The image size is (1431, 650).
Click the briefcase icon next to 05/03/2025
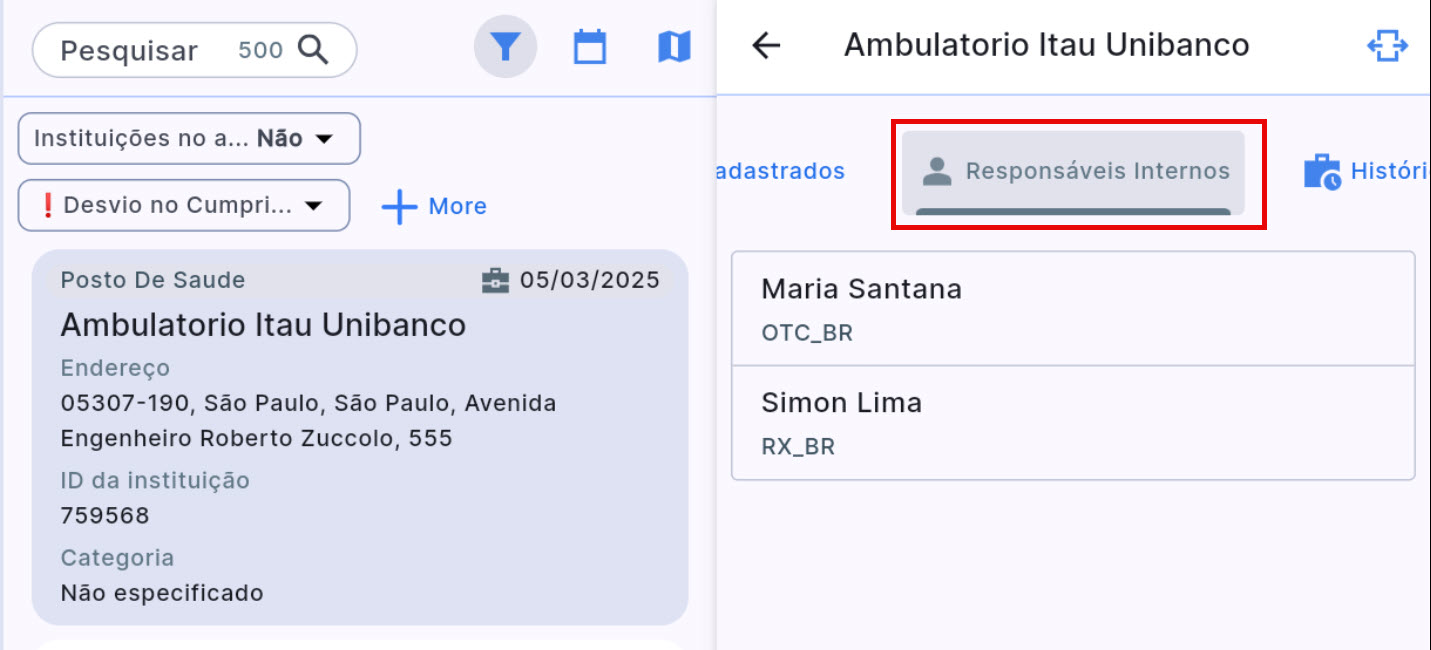pyautogui.click(x=495, y=281)
